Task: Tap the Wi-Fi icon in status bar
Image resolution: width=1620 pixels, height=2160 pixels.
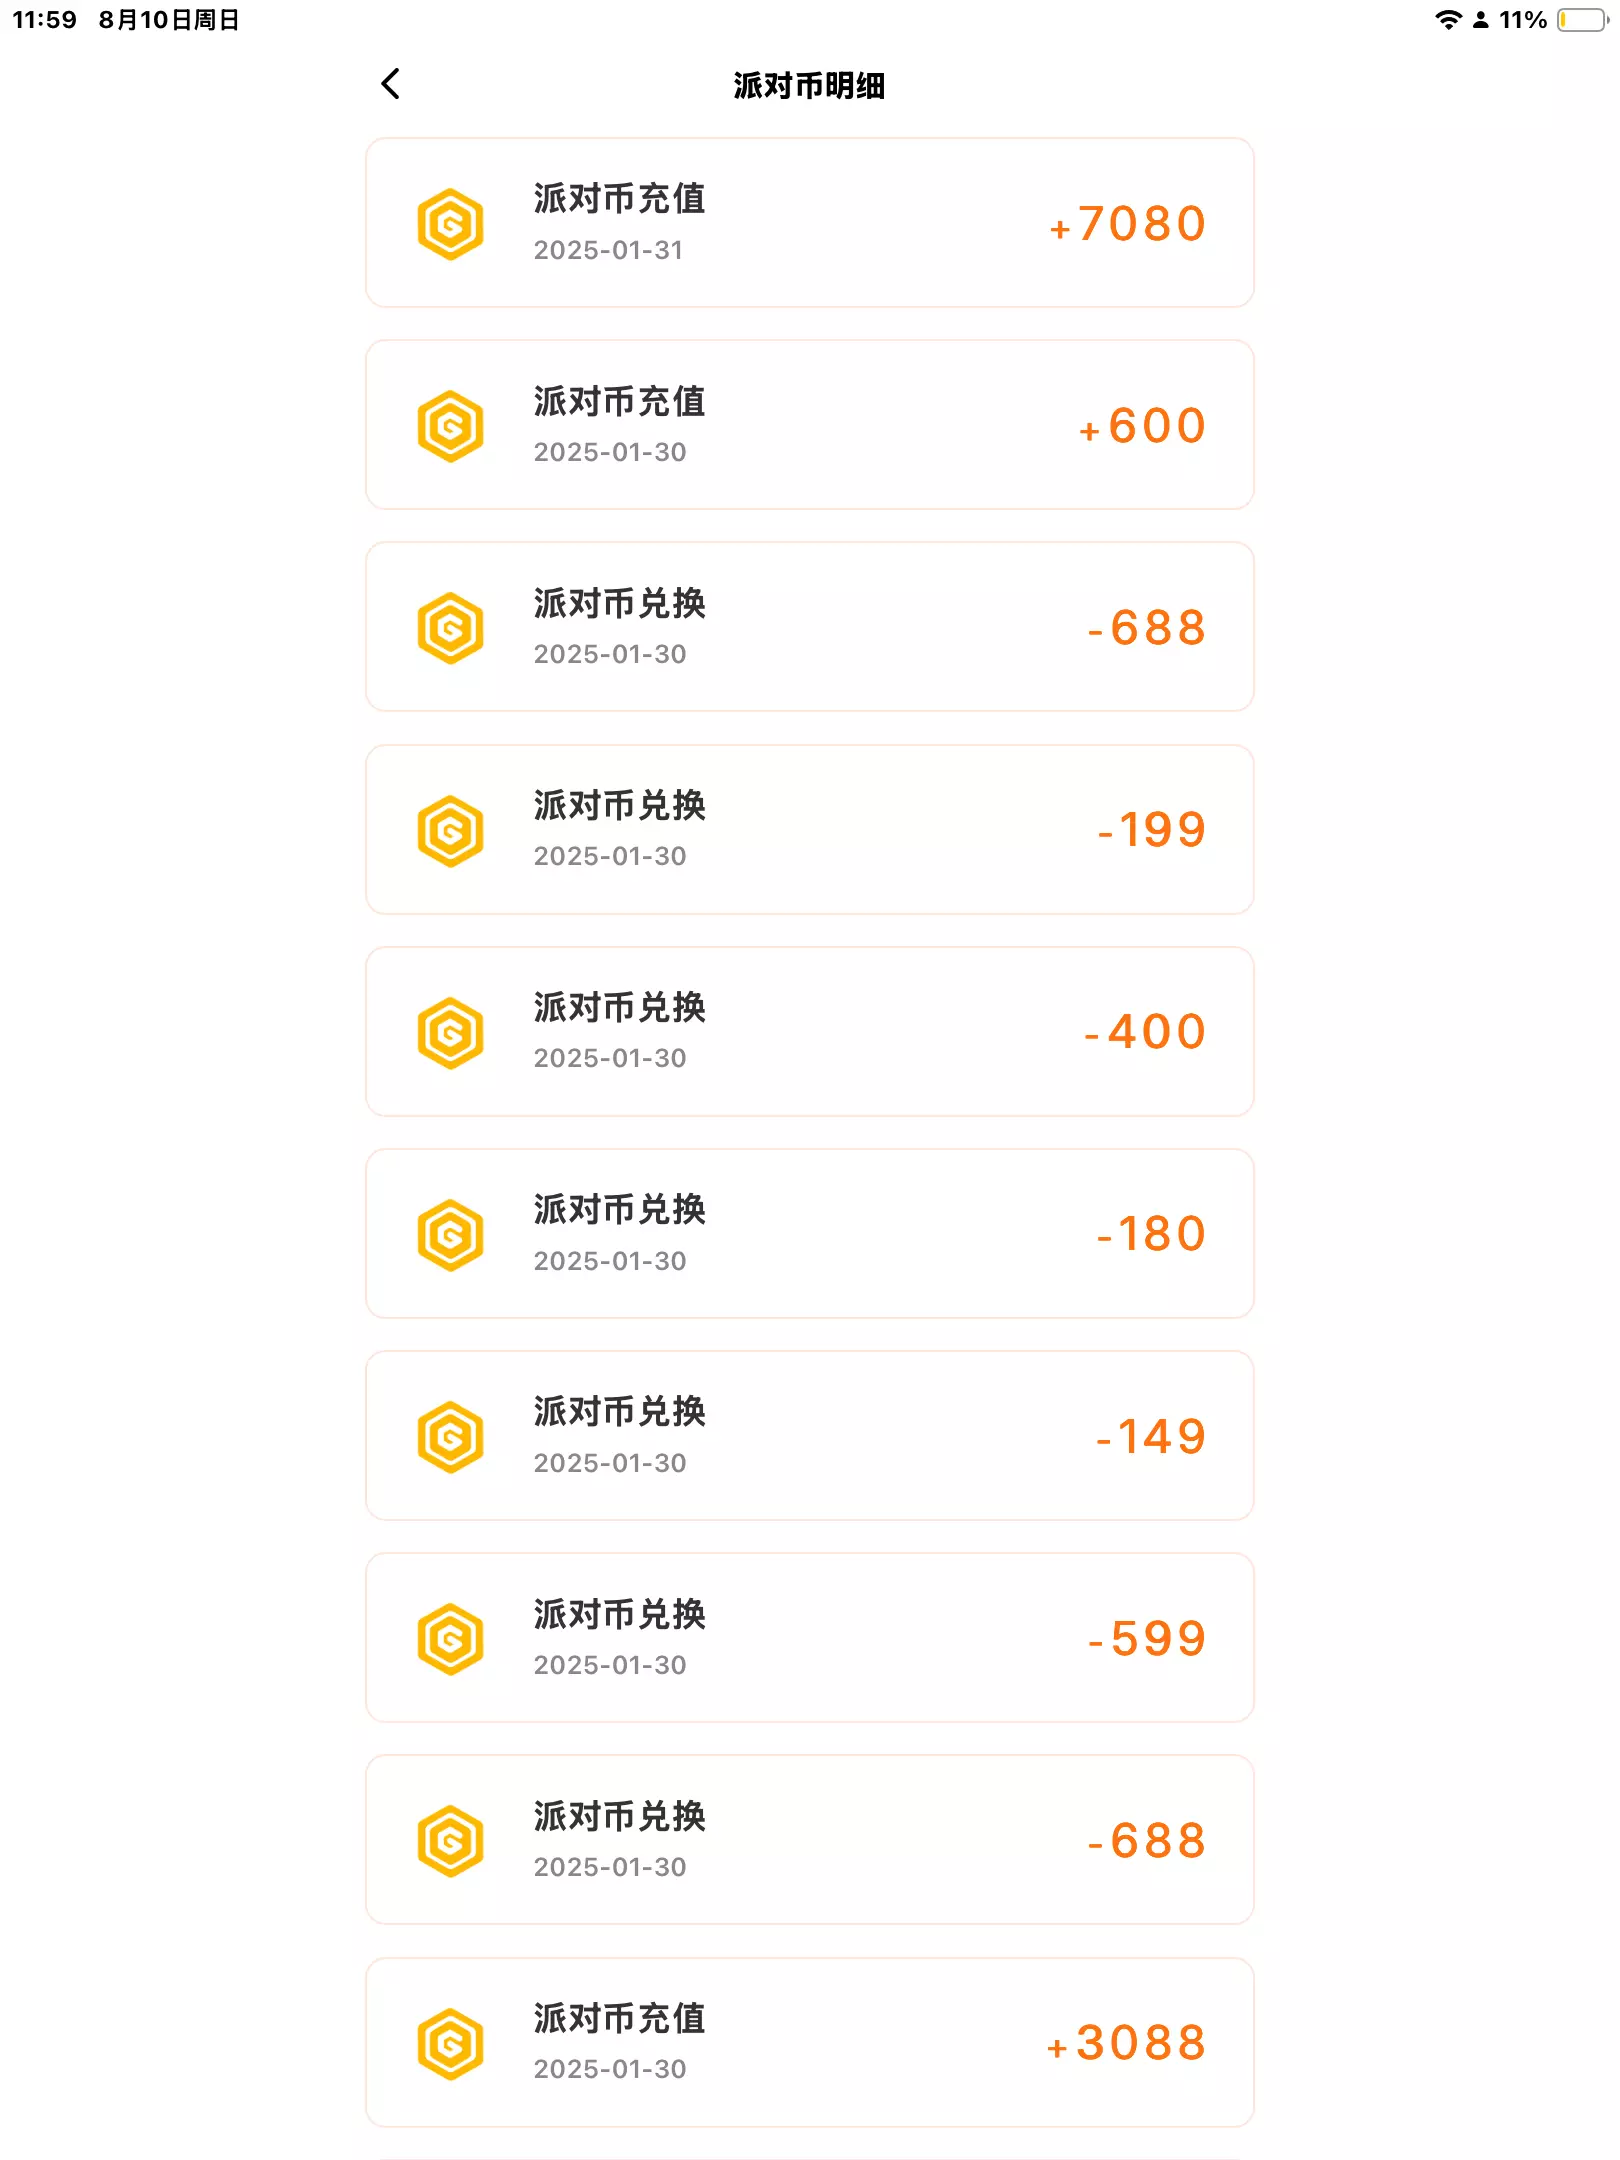Action: pos(1447,20)
